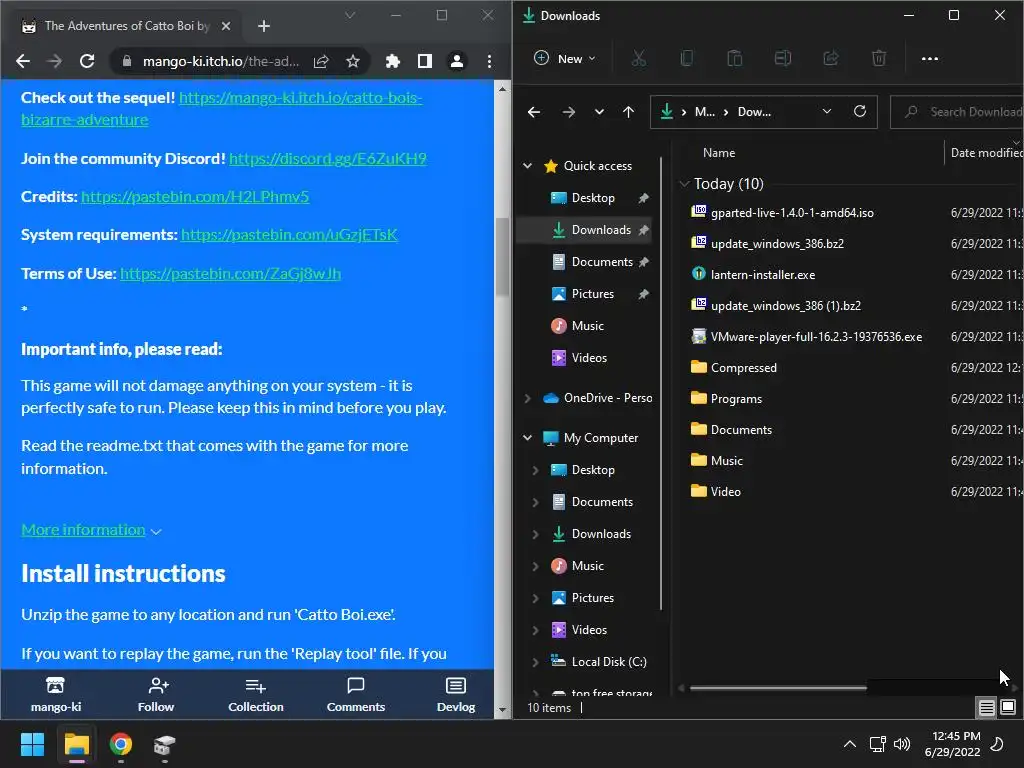This screenshot has width=1024, height=768.
Task: Click the Search Downloads box
Action: coord(957,112)
